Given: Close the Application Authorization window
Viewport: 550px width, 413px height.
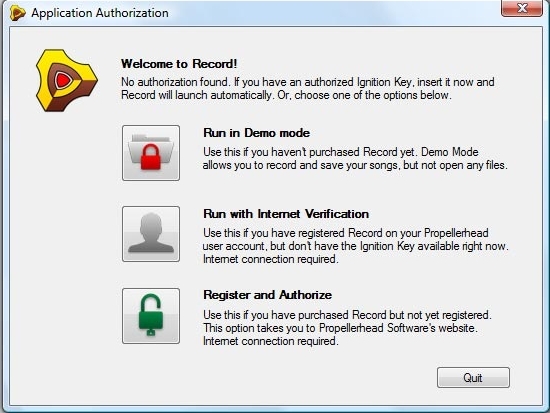Looking at the screenshot, I should 522,8.
